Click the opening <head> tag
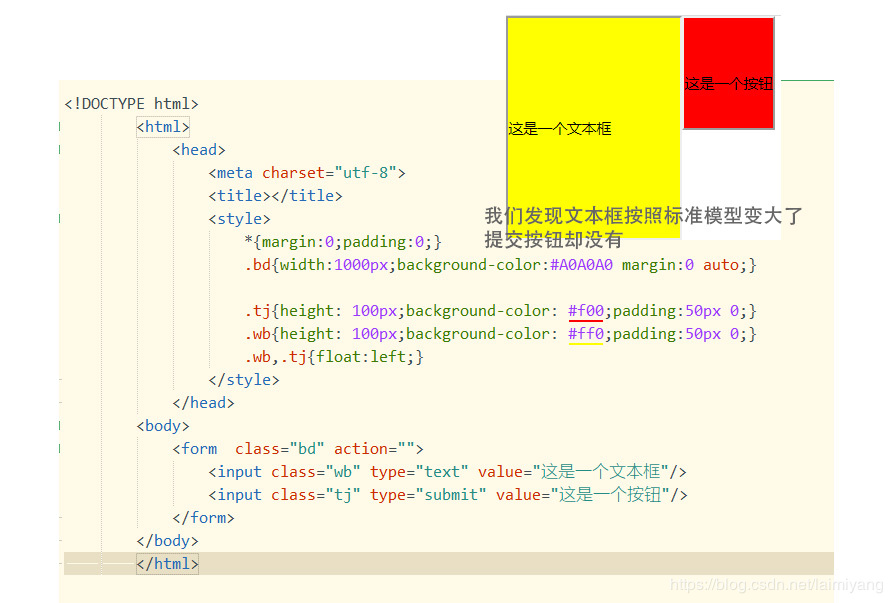 pyautogui.click(x=199, y=150)
